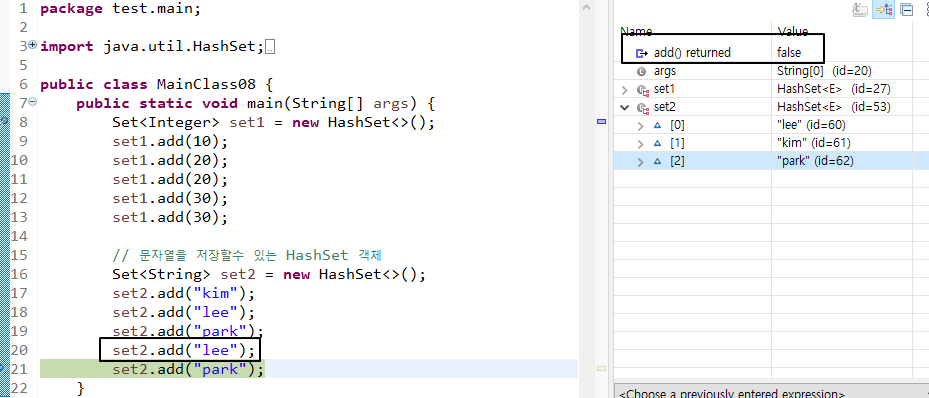Click the collapsed-imports box after HashSet import
The image size is (929, 398).
(x=270, y=47)
